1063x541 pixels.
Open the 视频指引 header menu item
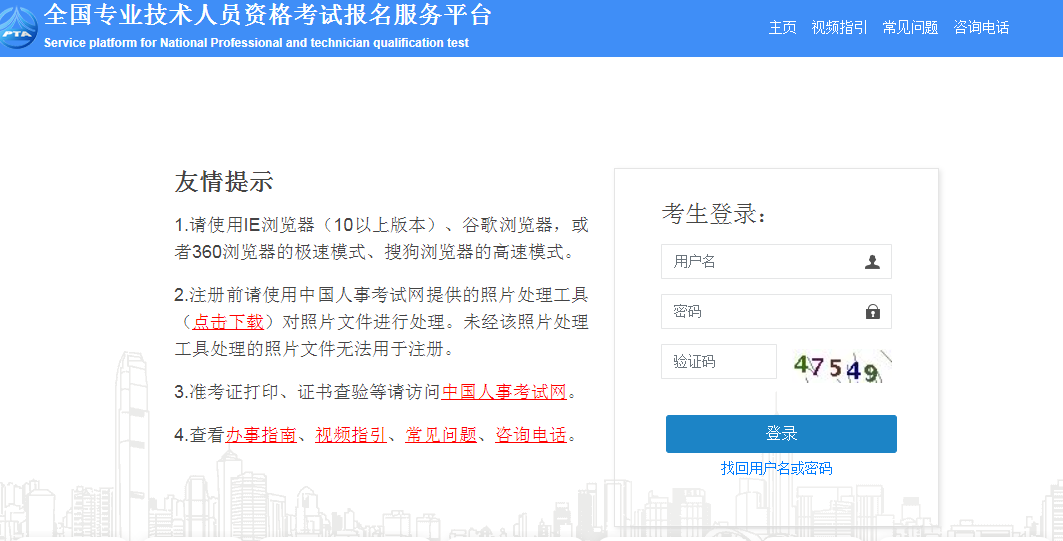[x=839, y=27]
